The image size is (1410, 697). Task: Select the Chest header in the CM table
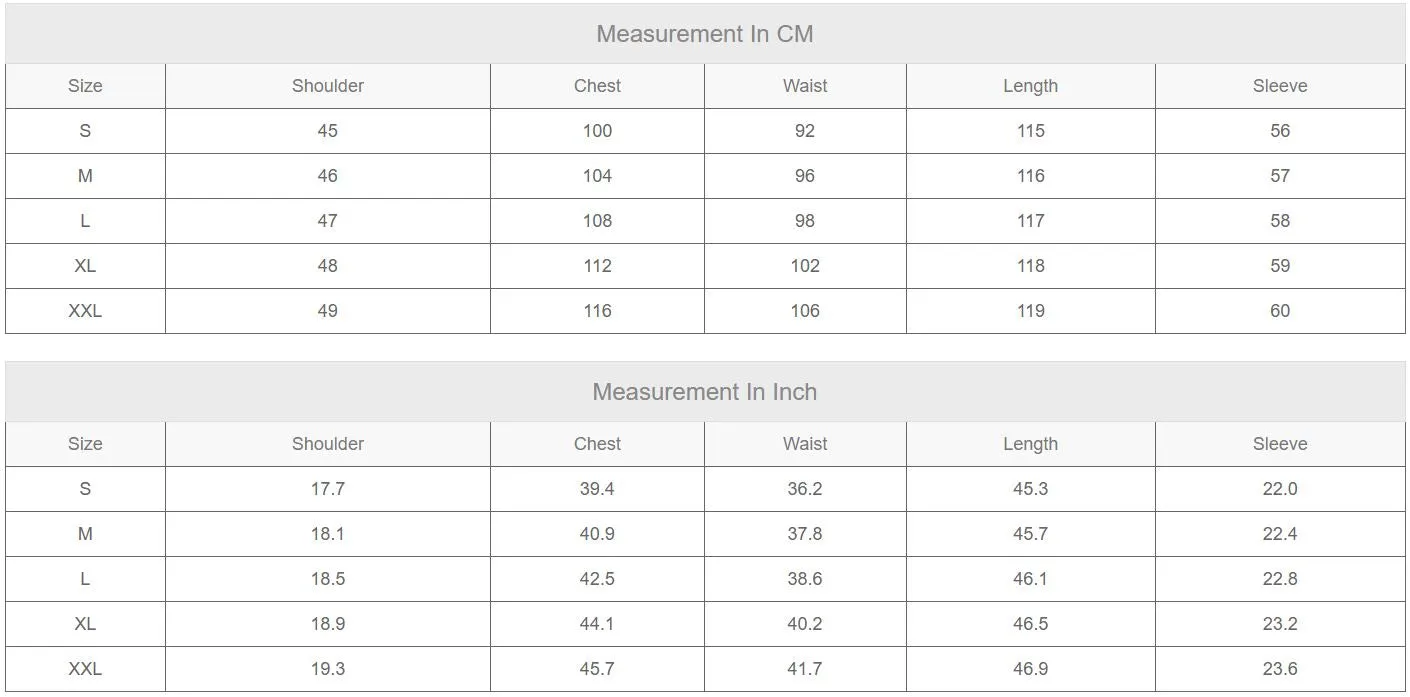pos(597,86)
